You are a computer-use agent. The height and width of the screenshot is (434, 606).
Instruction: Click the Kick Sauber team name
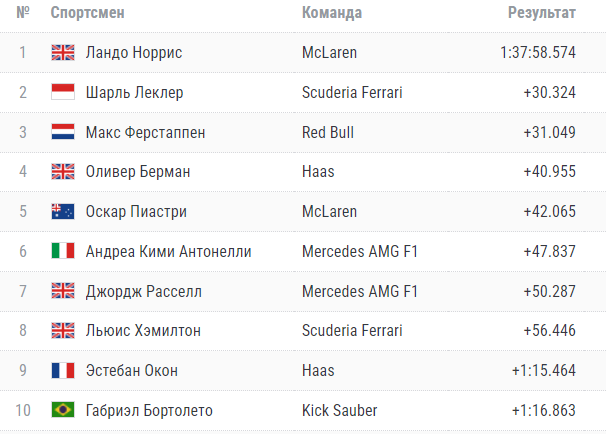pos(338,410)
